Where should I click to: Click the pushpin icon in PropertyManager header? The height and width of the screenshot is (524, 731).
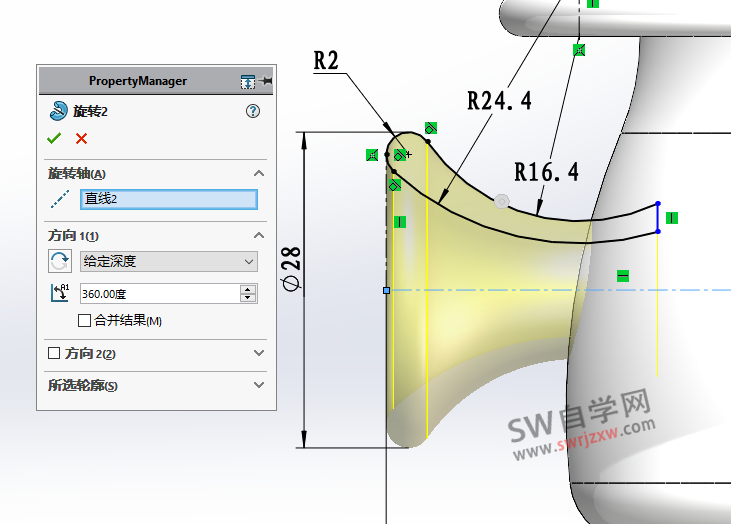(x=267, y=81)
